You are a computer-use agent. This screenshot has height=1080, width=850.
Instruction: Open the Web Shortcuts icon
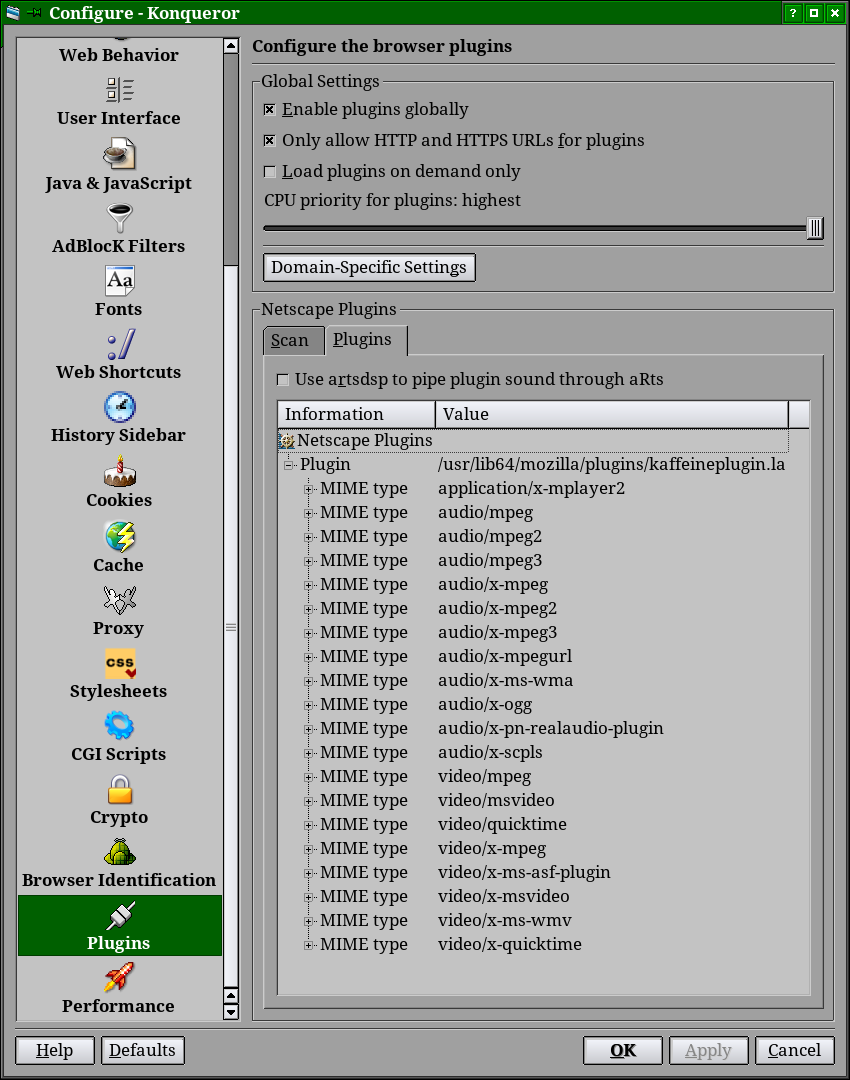pyautogui.click(x=121, y=344)
